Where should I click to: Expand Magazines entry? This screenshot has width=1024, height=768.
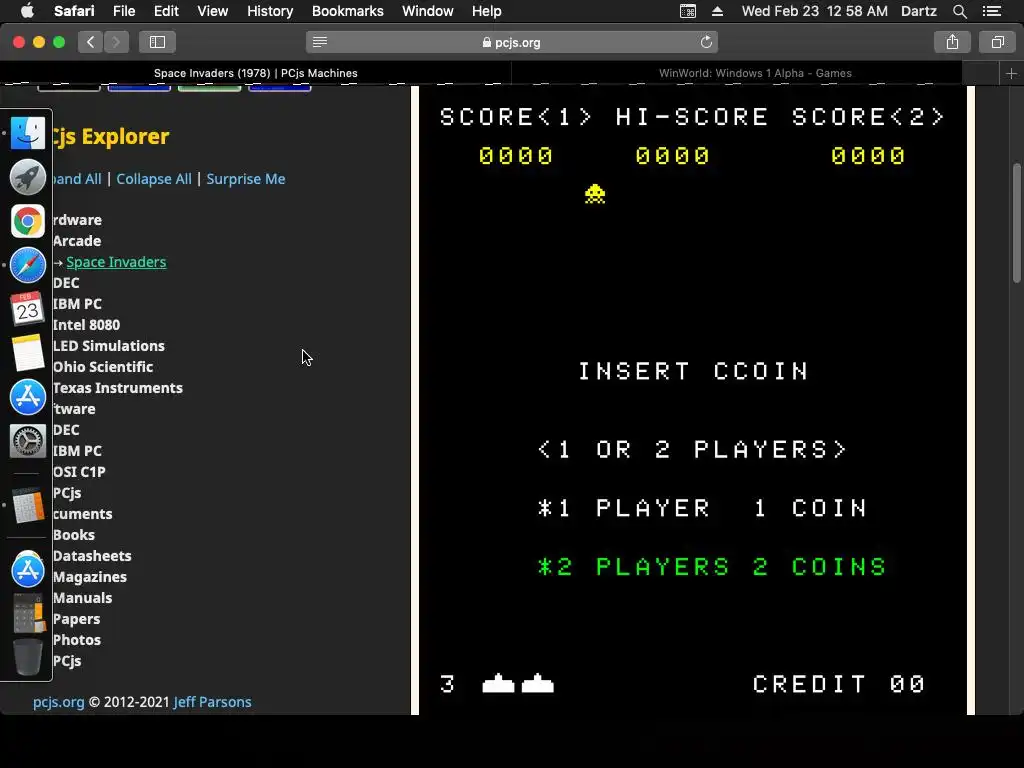coord(89,577)
